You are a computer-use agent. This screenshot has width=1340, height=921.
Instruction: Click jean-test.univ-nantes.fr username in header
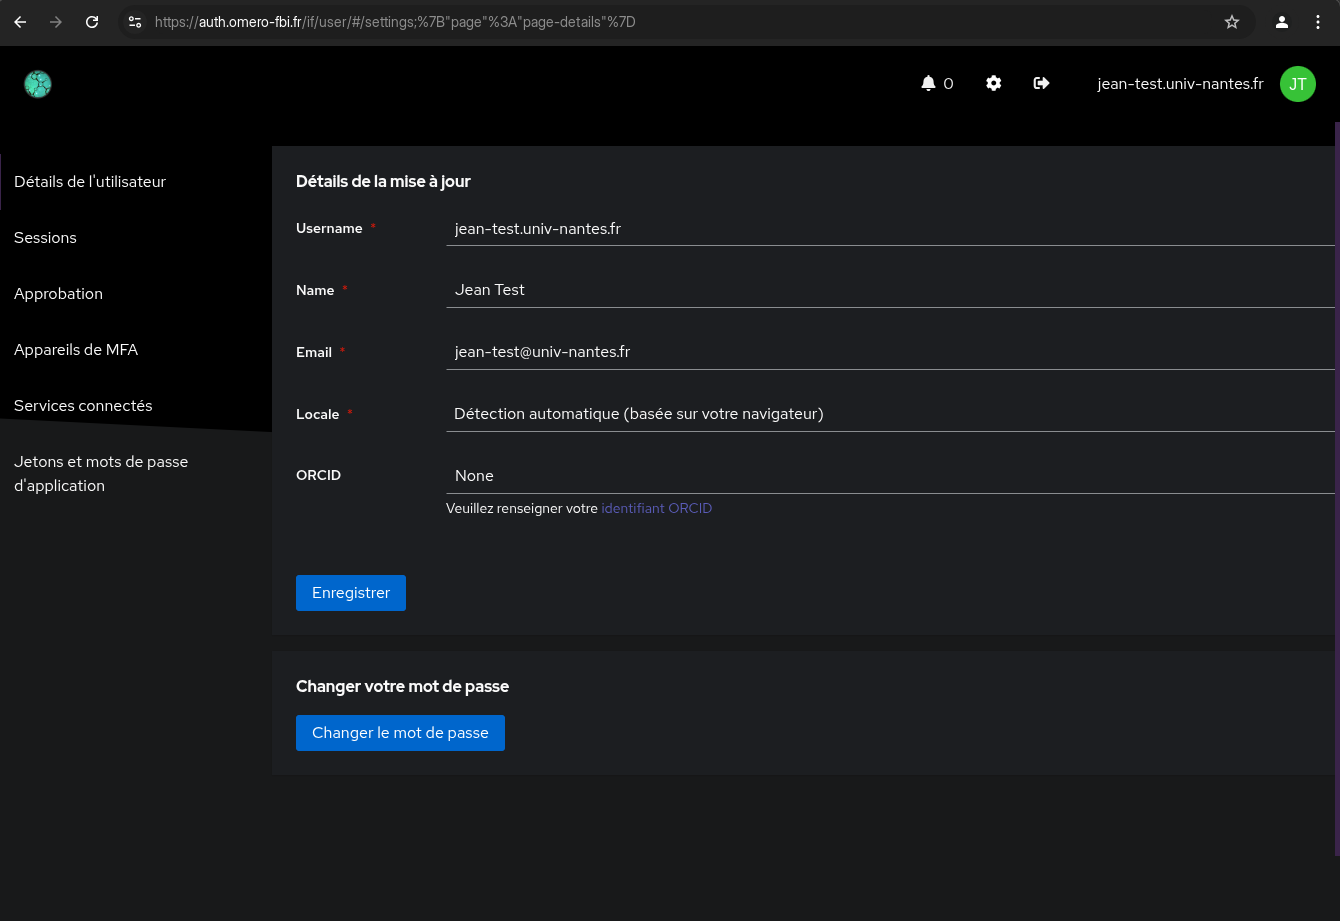pyautogui.click(x=1180, y=84)
